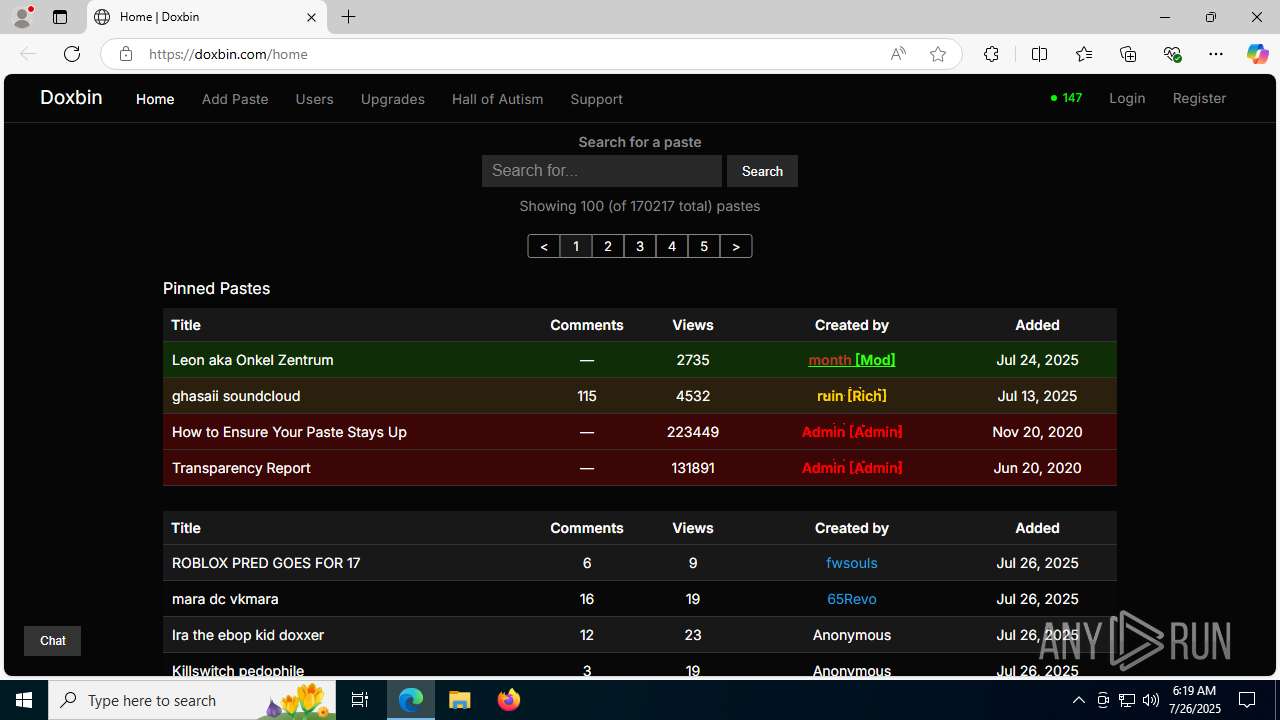The height and width of the screenshot is (720, 1280).
Task: Show hidden system tray icons
Action: 1078,700
